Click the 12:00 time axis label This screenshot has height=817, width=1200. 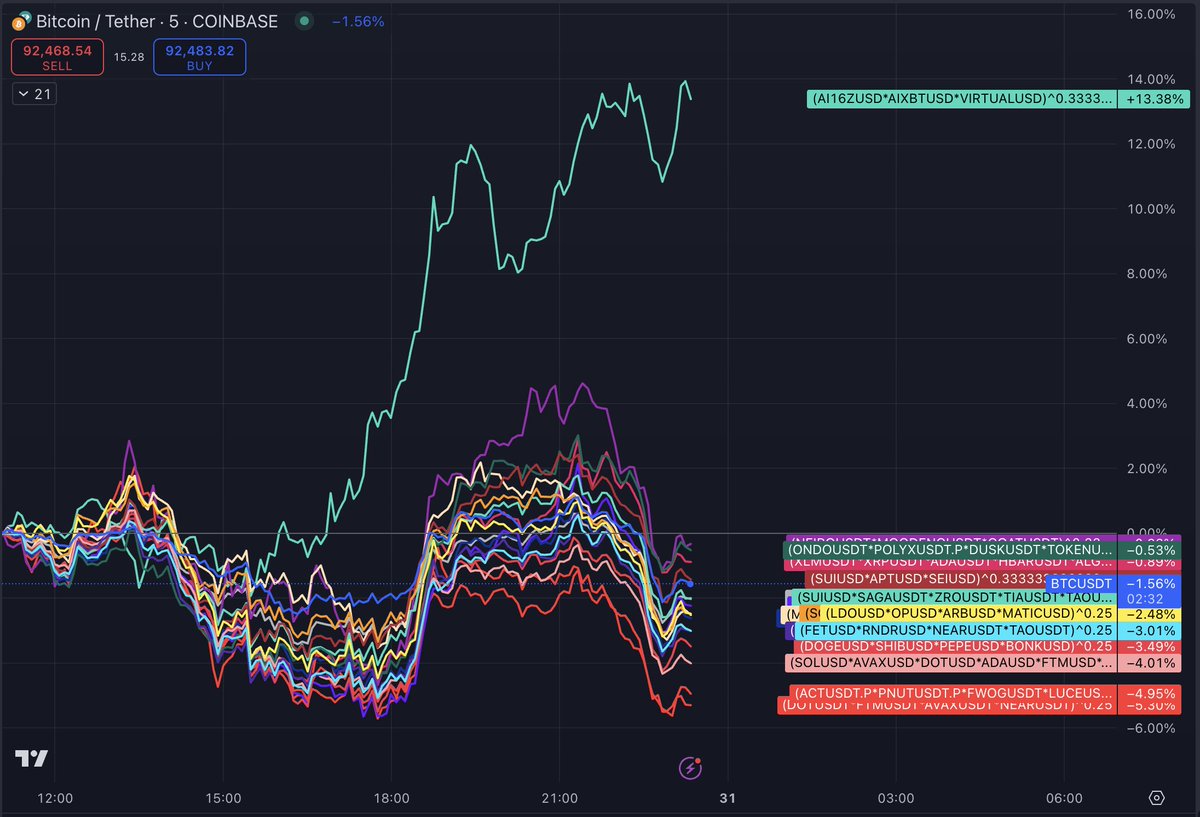pyautogui.click(x=54, y=798)
